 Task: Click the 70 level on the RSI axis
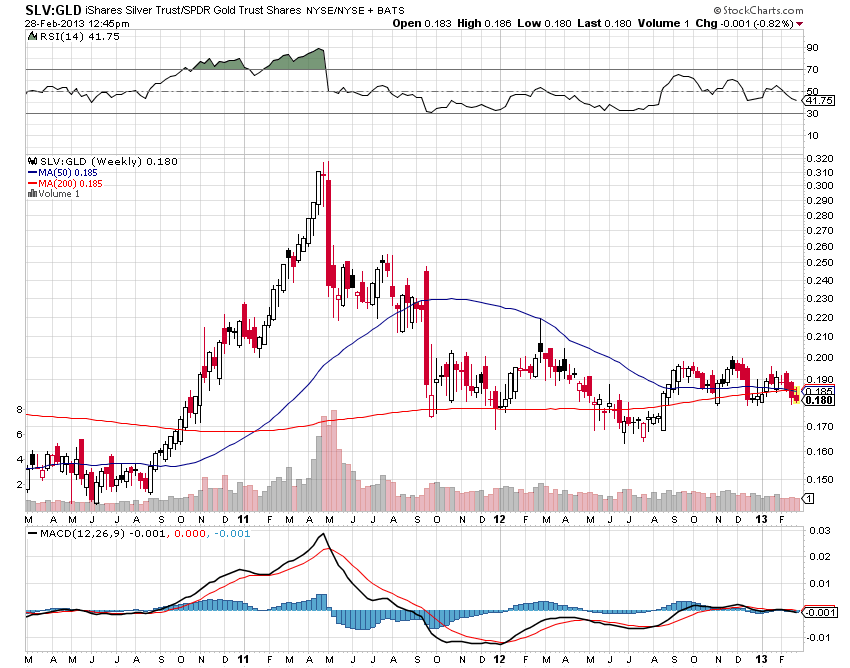pyautogui.click(x=813, y=69)
